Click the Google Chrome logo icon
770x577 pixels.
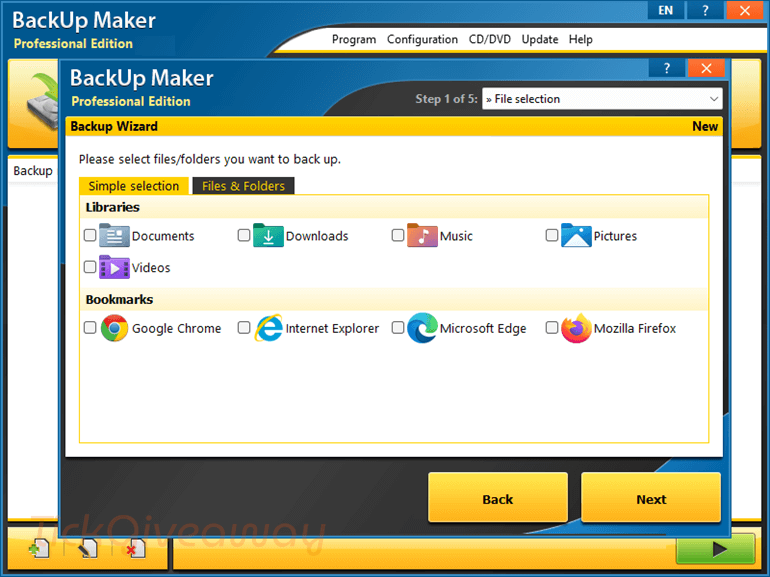[114, 328]
